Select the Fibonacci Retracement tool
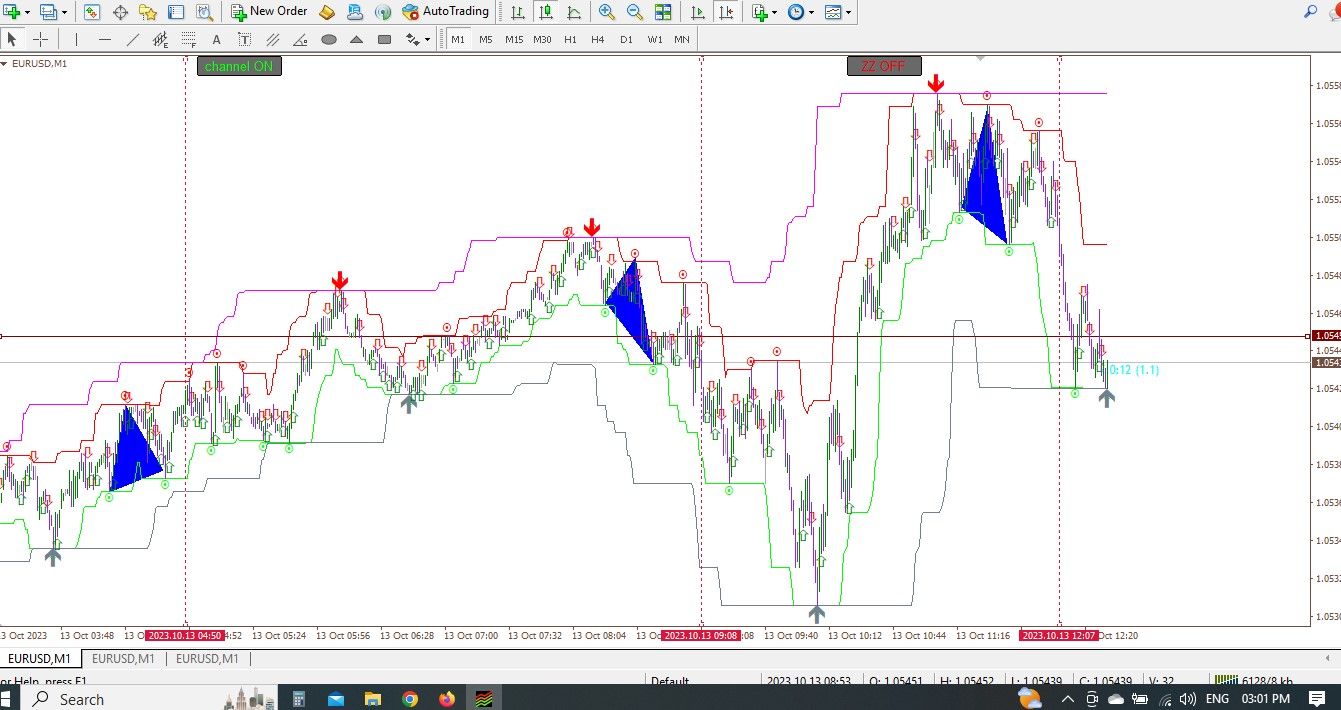This screenshot has width=1341, height=710. 188,39
